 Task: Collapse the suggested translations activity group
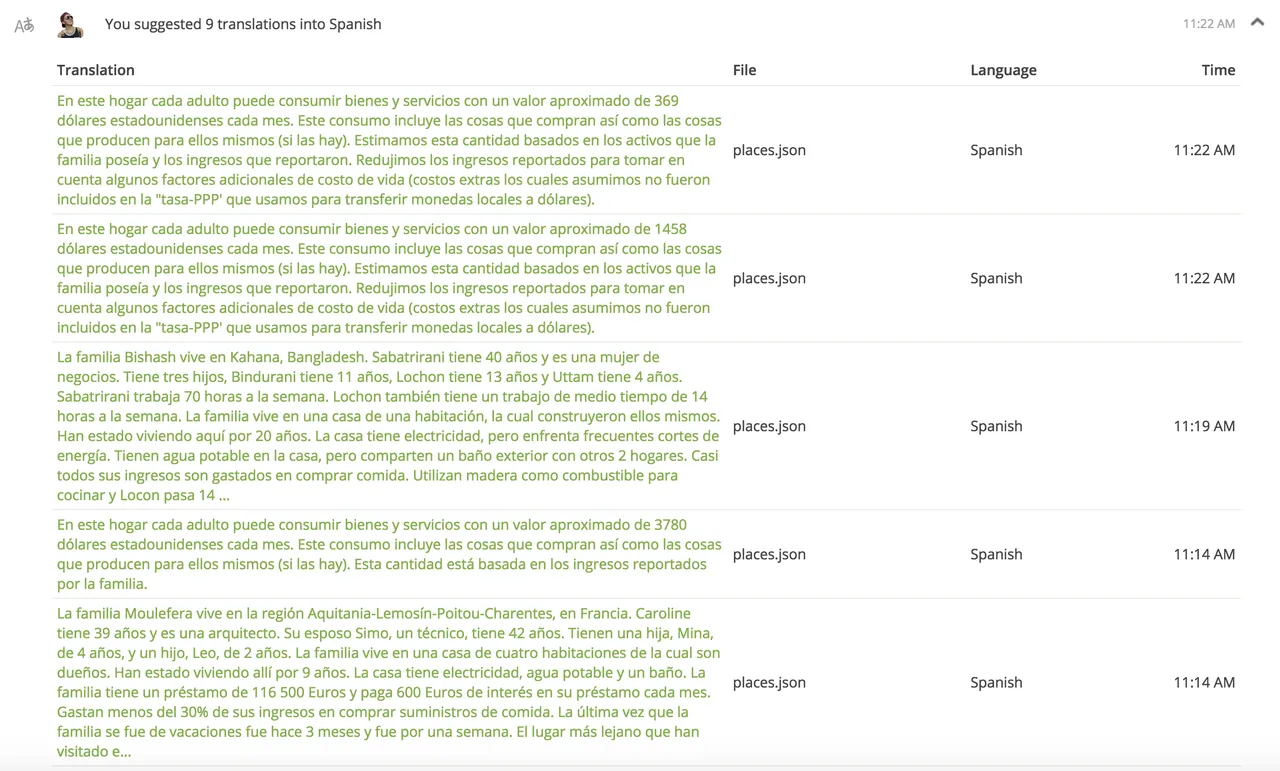1257,23
